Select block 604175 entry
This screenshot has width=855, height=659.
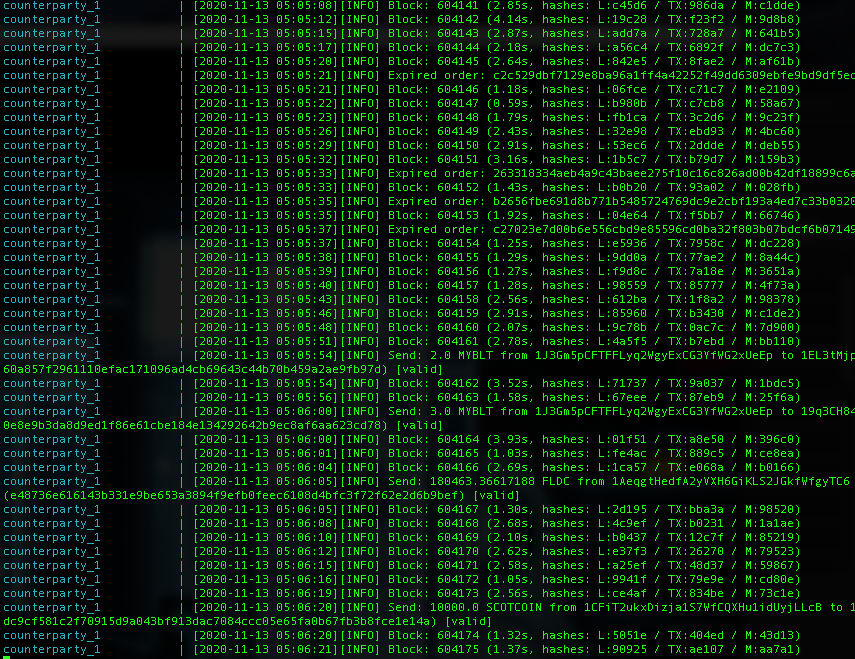[x=402, y=649]
